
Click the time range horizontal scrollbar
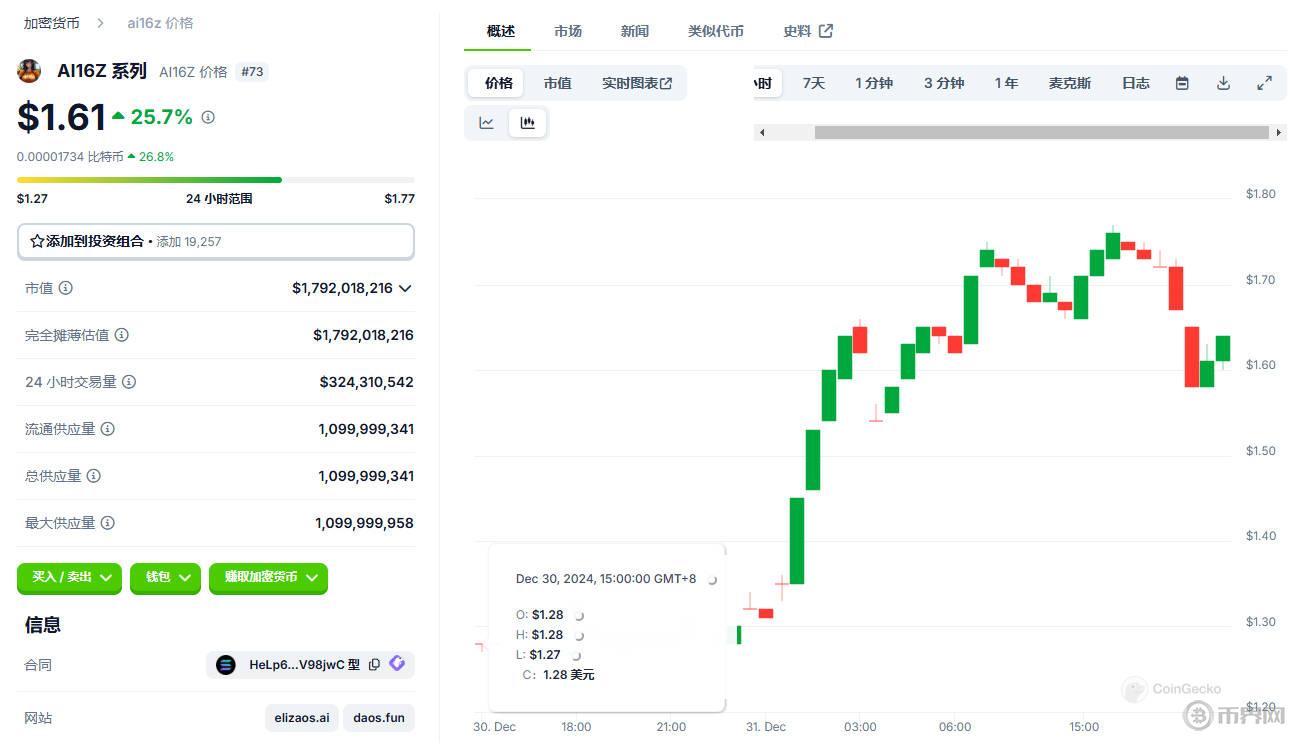pyautogui.click(x=1040, y=132)
